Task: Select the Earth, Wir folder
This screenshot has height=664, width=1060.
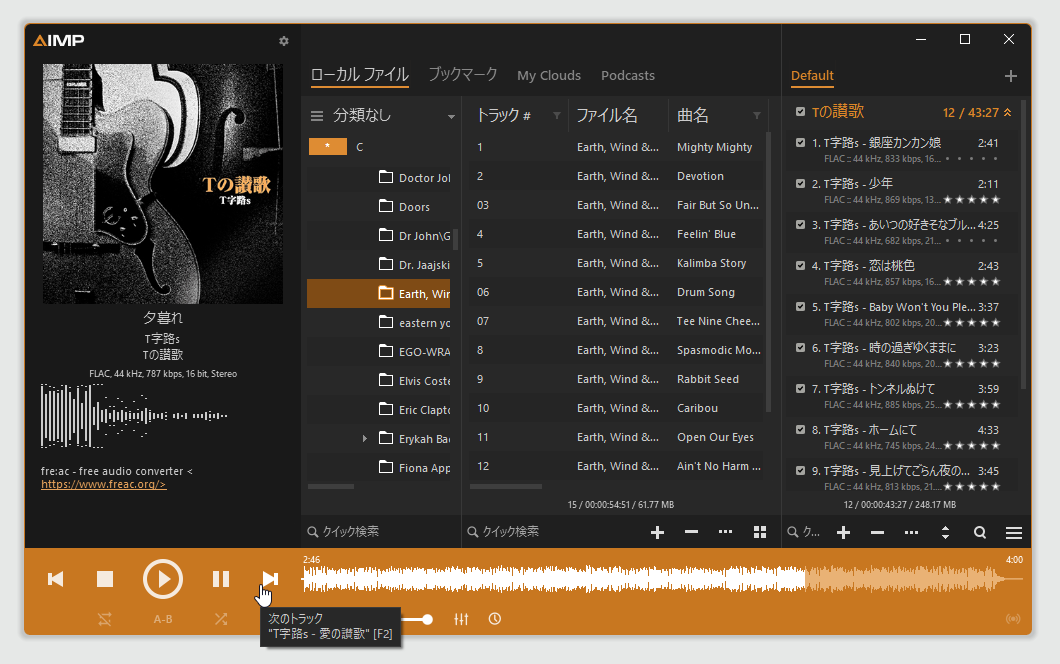Action: point(379,293)
